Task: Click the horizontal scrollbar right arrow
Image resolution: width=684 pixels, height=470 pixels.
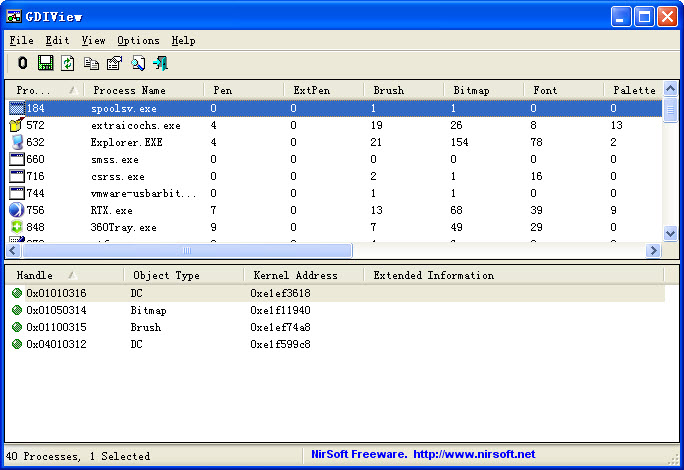Action: click(653, 250)
